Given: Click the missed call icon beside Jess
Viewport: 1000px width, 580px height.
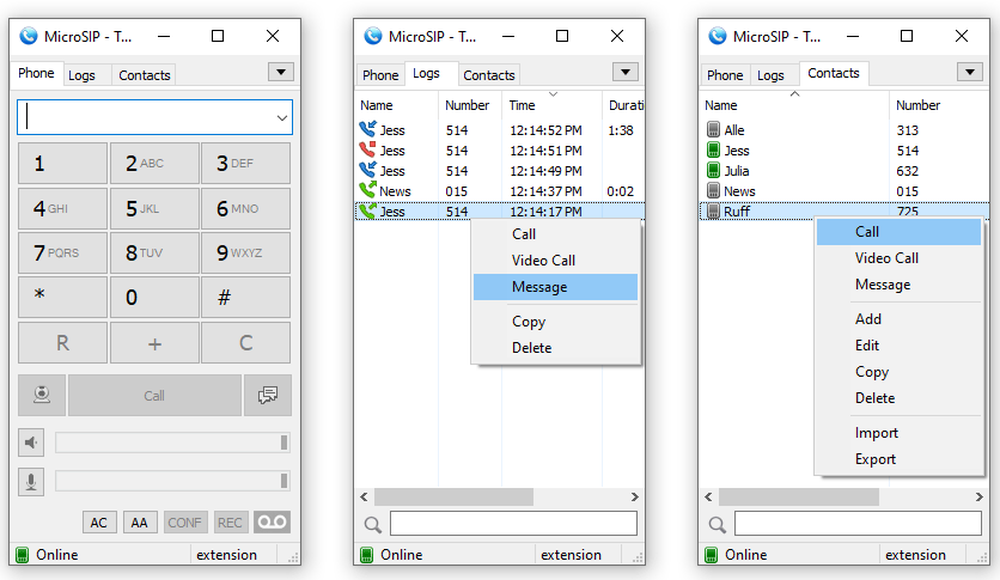Looking at the screenshot, I should (x=367, y=150).
